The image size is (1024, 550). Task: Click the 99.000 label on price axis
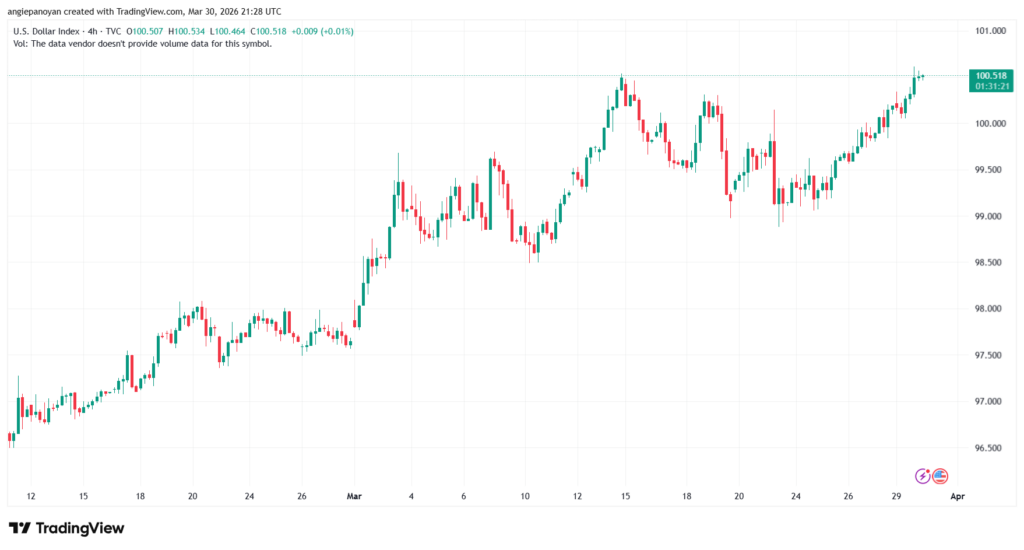click(989, 216)
